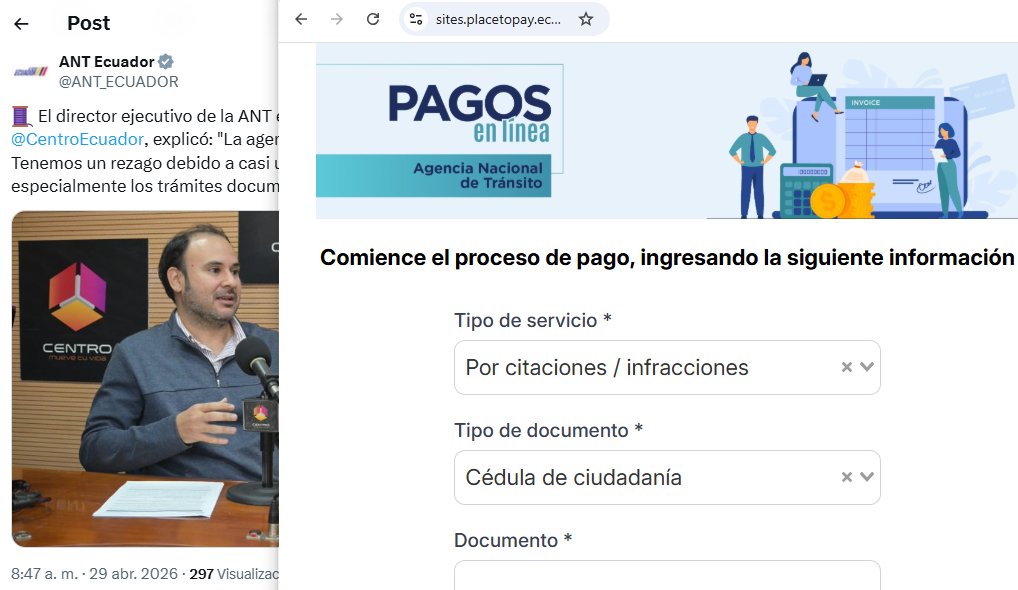Focus the Documento input field
Viewport: 1018px width, 590px height.
tap(667, 576)
